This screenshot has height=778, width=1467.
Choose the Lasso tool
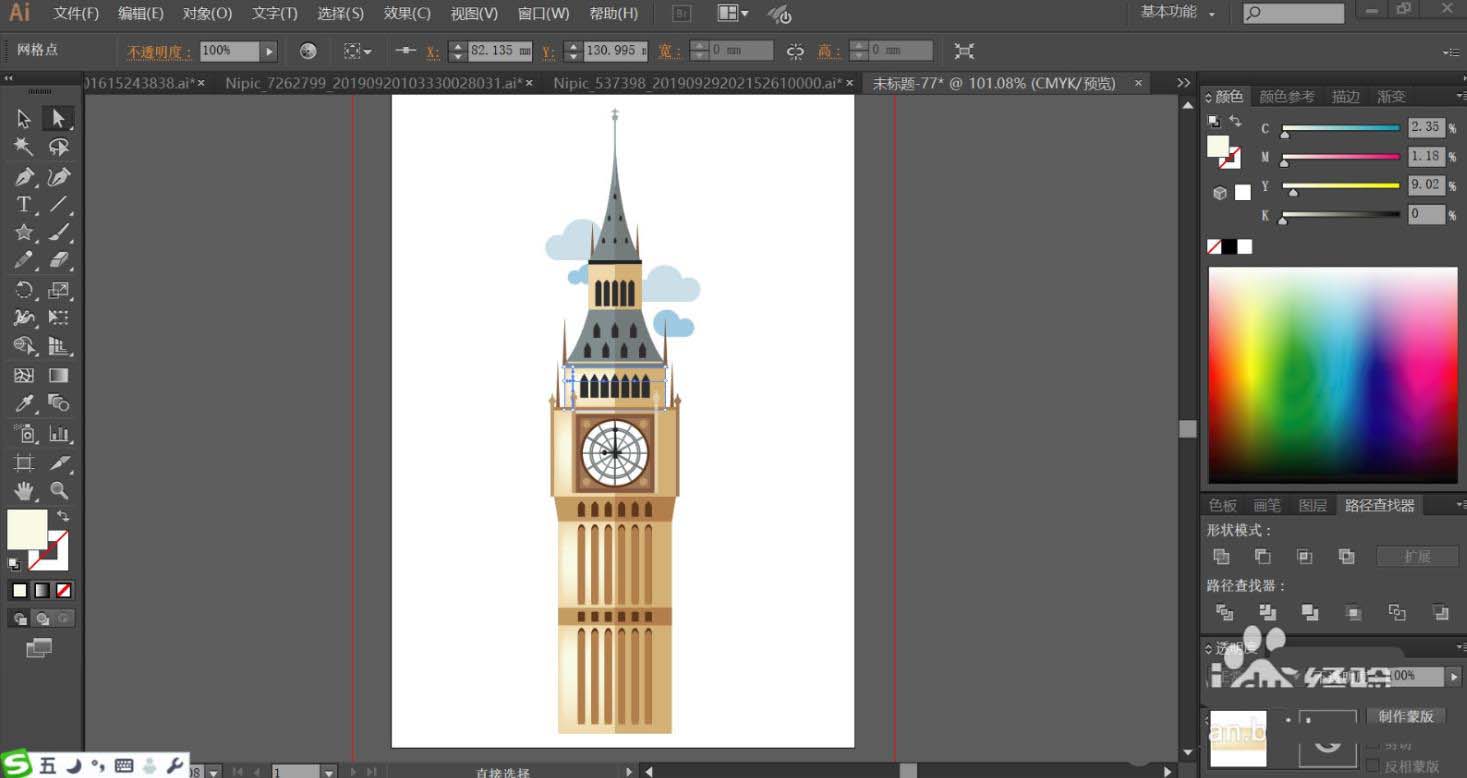[x=58, y=147]
